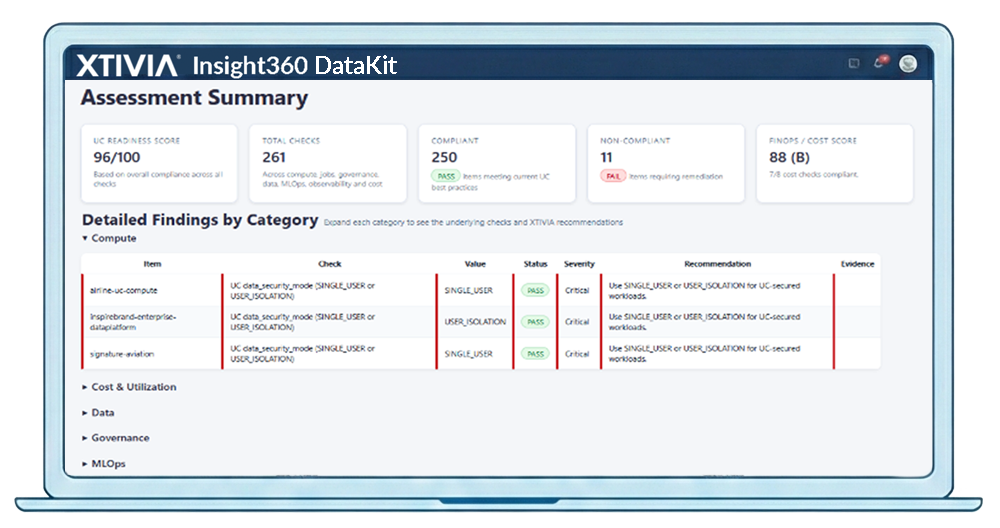
Task: Click PASS status for inspirebrand-enterprise-dataplatform
Action: point(535,322)
